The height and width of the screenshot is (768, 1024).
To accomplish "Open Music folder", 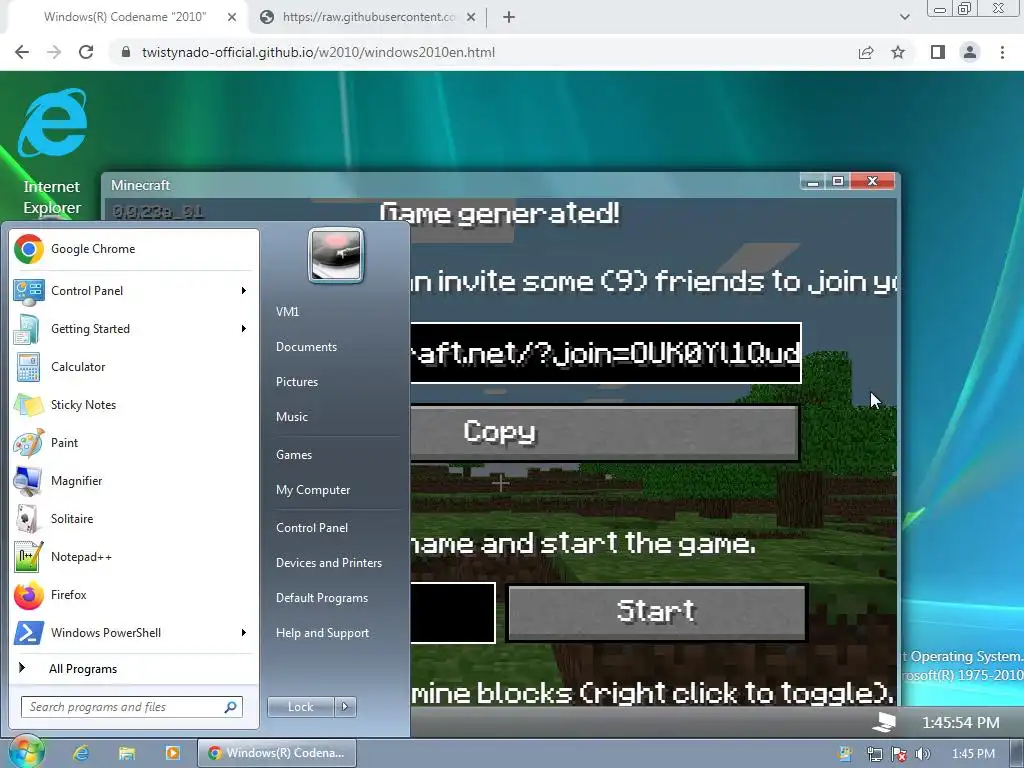I will point(291,417).
